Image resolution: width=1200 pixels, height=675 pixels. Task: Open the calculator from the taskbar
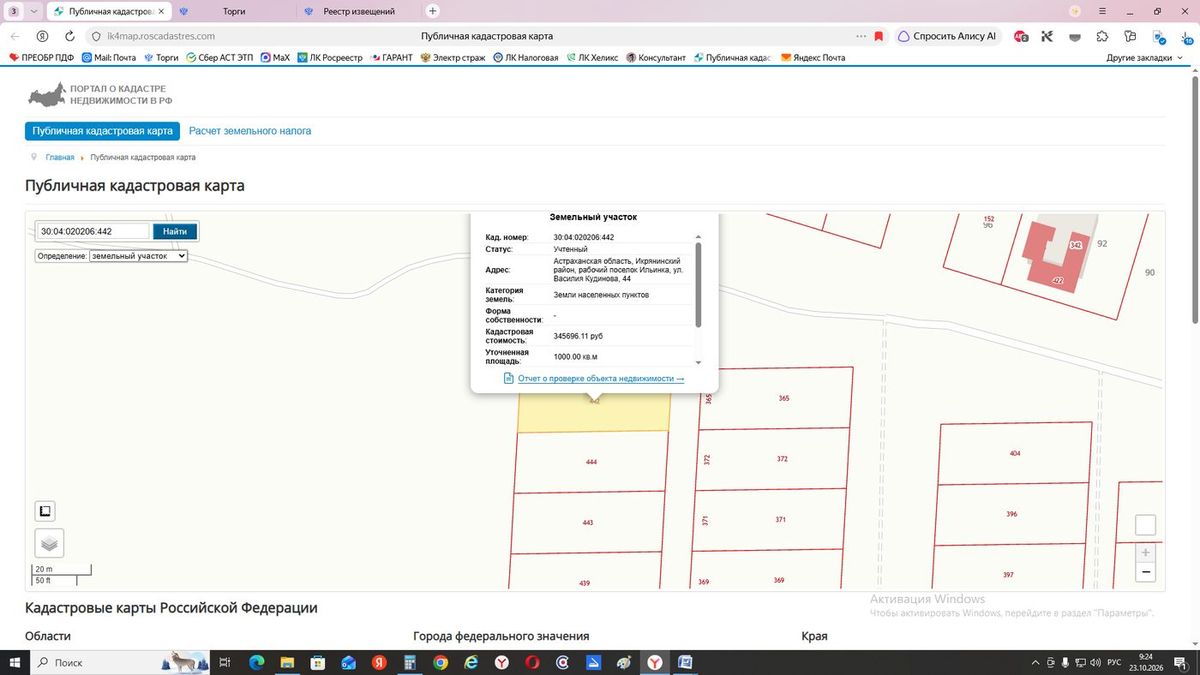[x=410, y=662]
